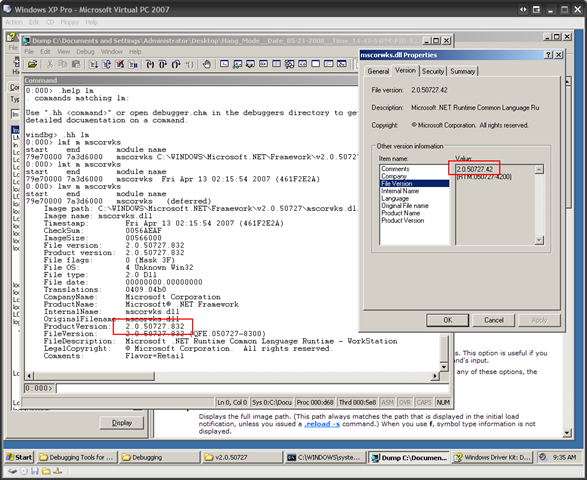The height and width of the screenshot is (480, 587).
Task: Open the Locals window toolbar icon
Action: [250, 64]
